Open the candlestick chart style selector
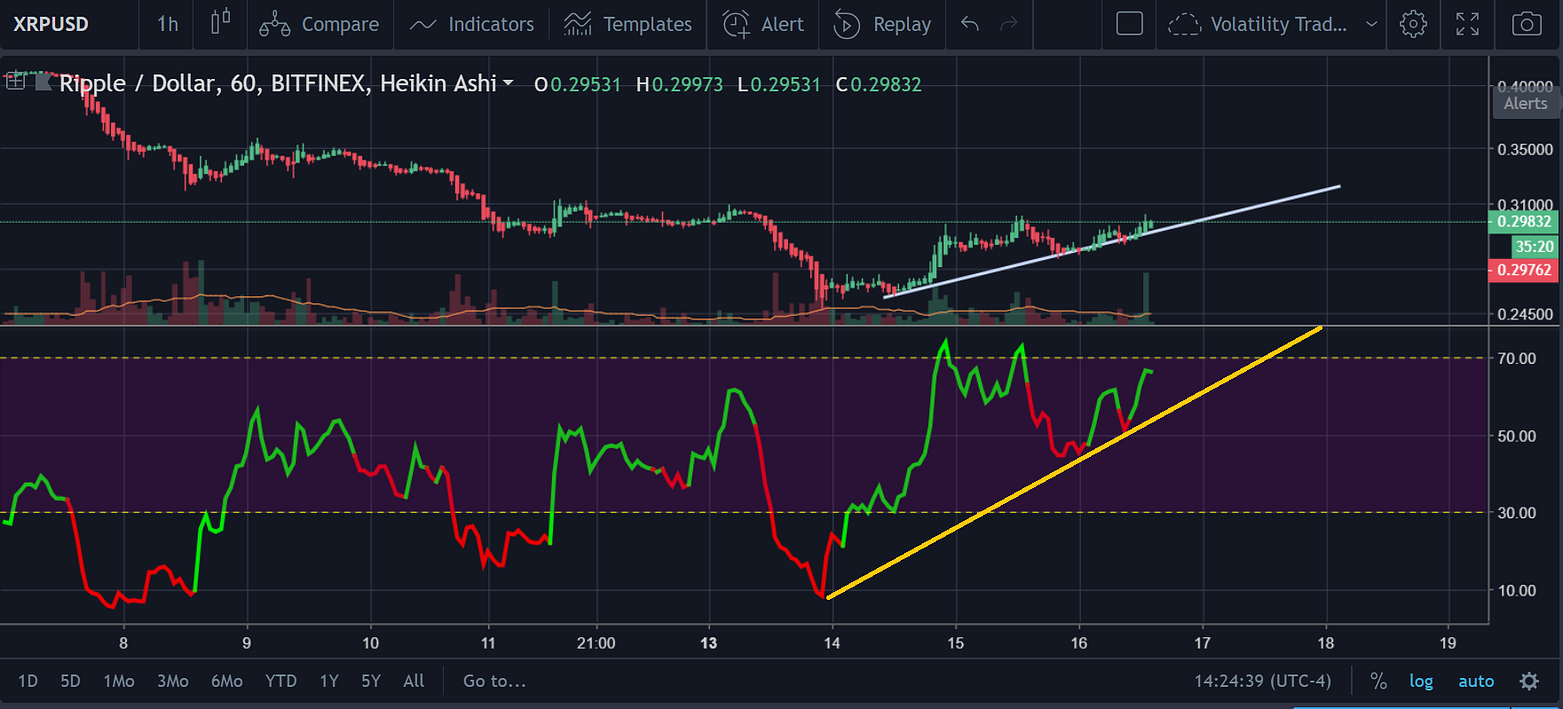Viewport: 1563px width, 709px height. 221,24
